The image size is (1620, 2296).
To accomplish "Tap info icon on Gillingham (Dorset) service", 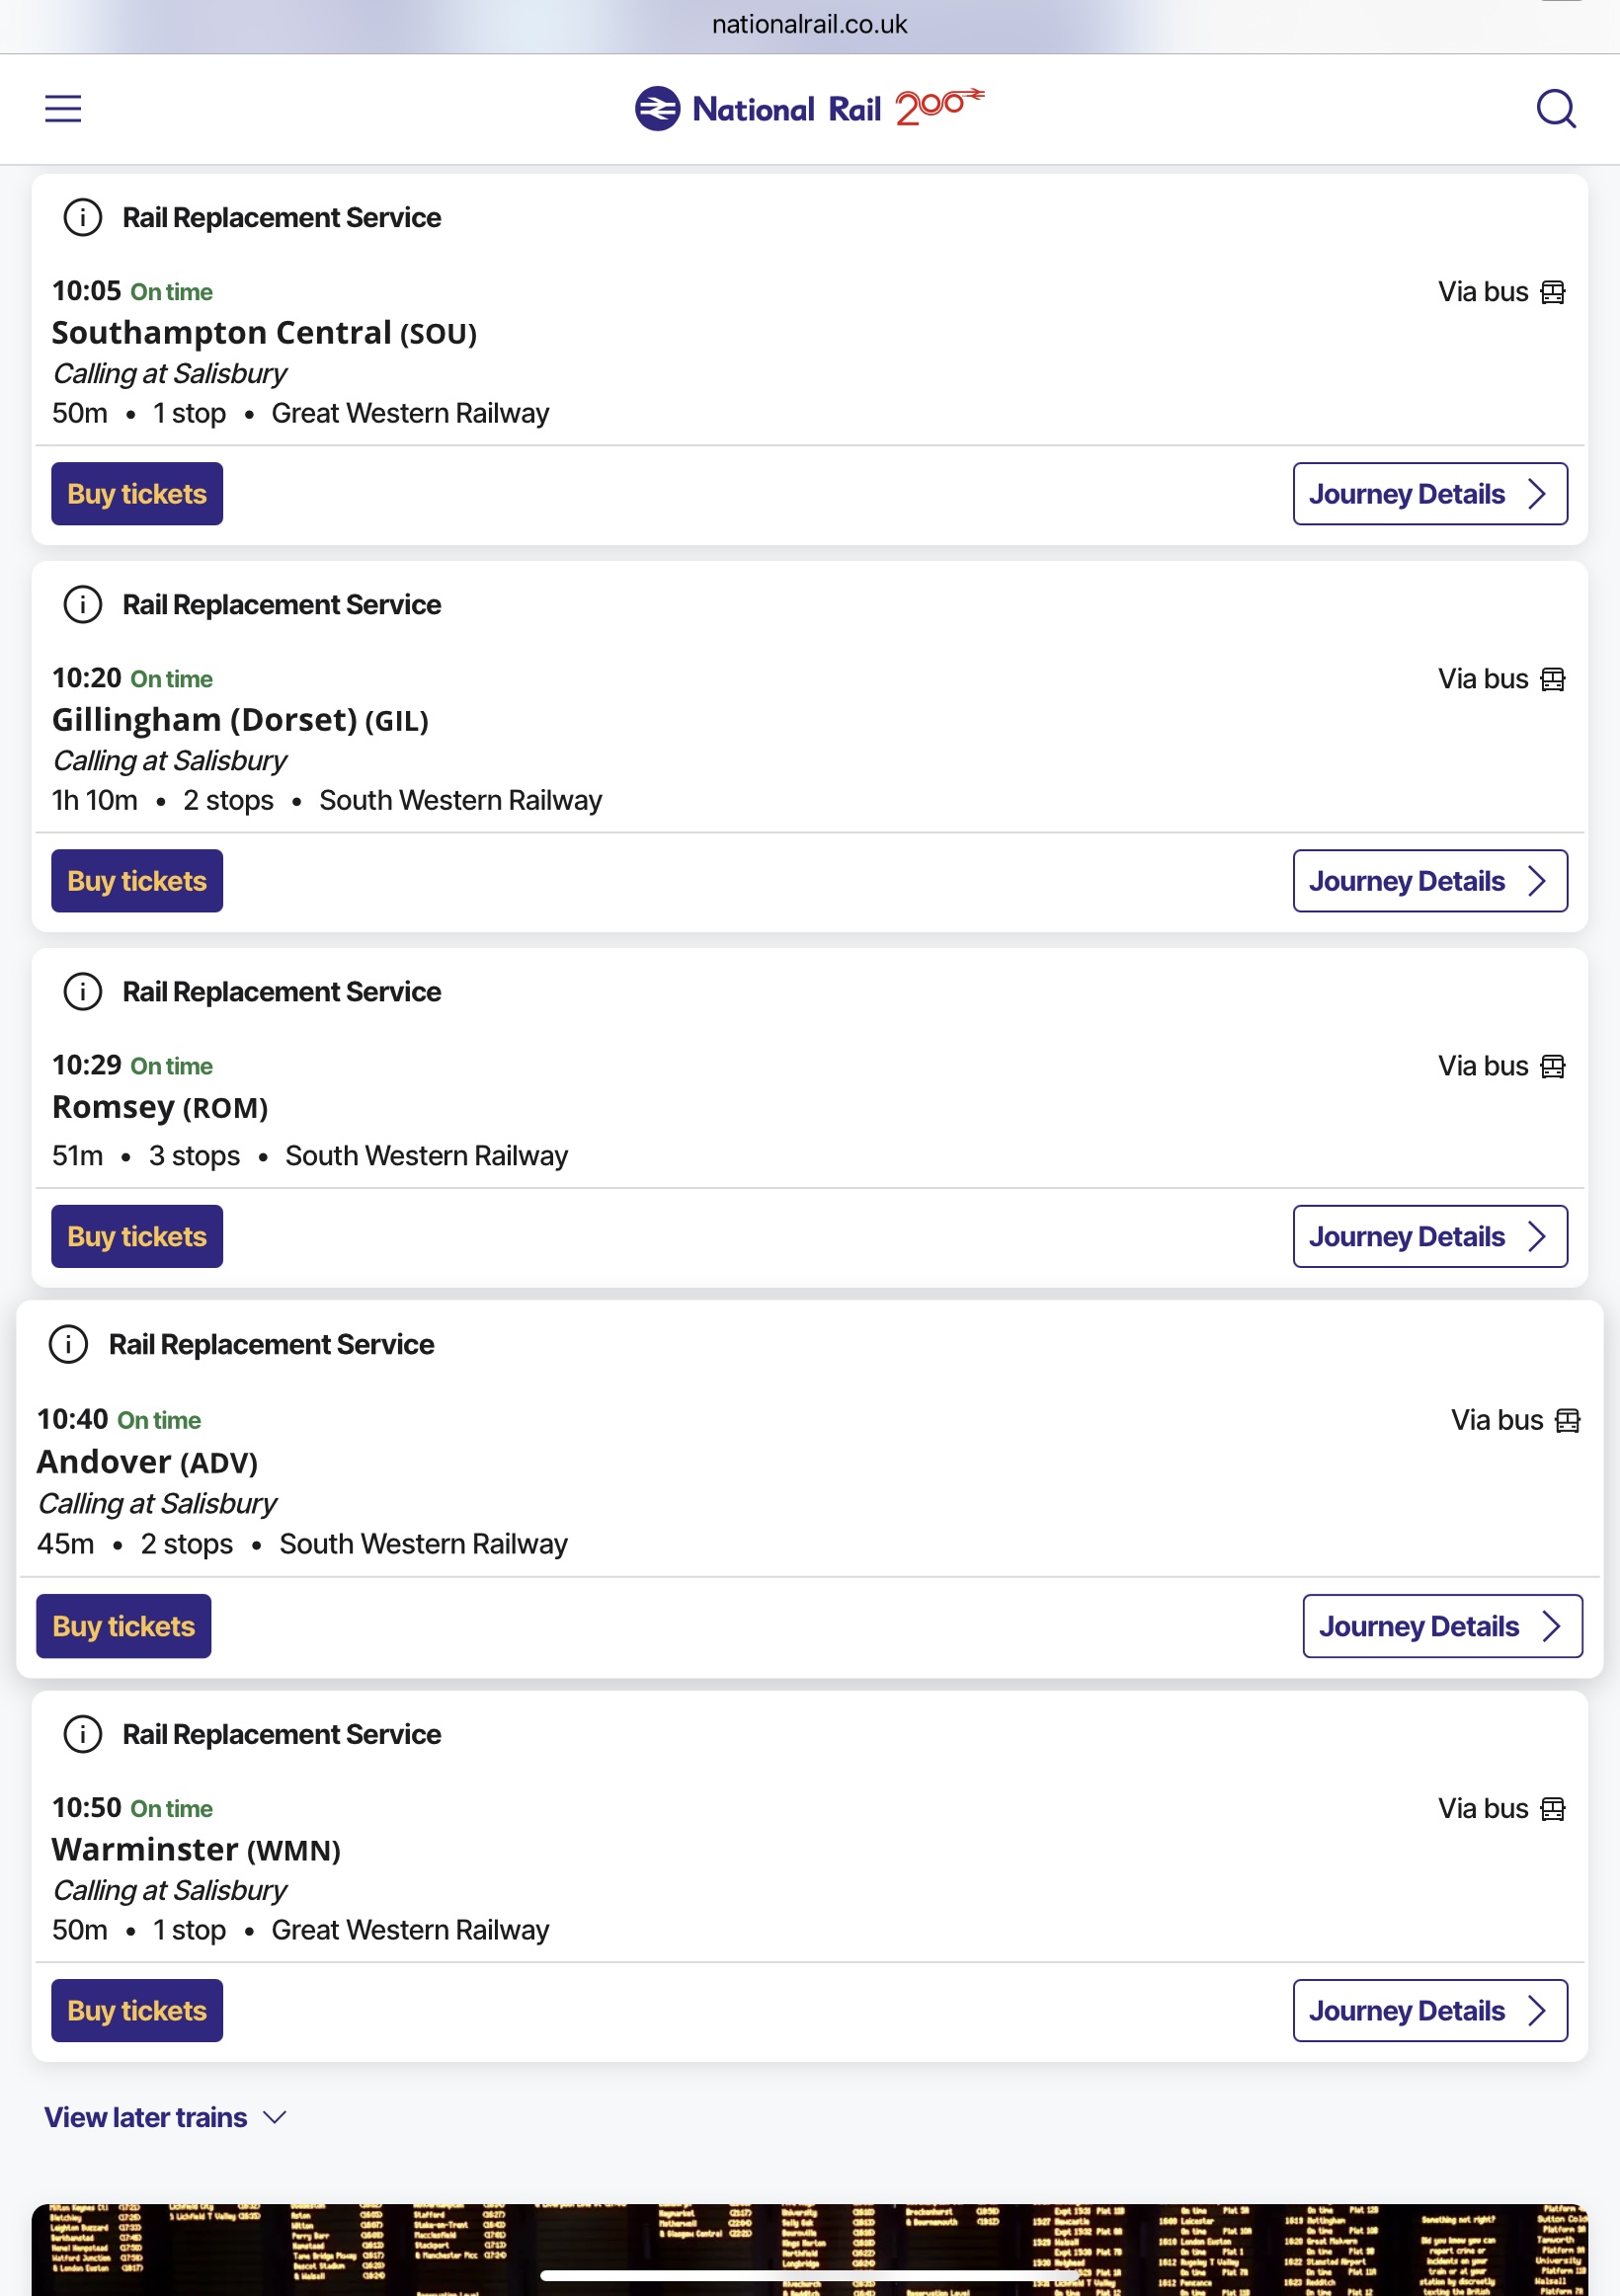I will pos(83,604).
